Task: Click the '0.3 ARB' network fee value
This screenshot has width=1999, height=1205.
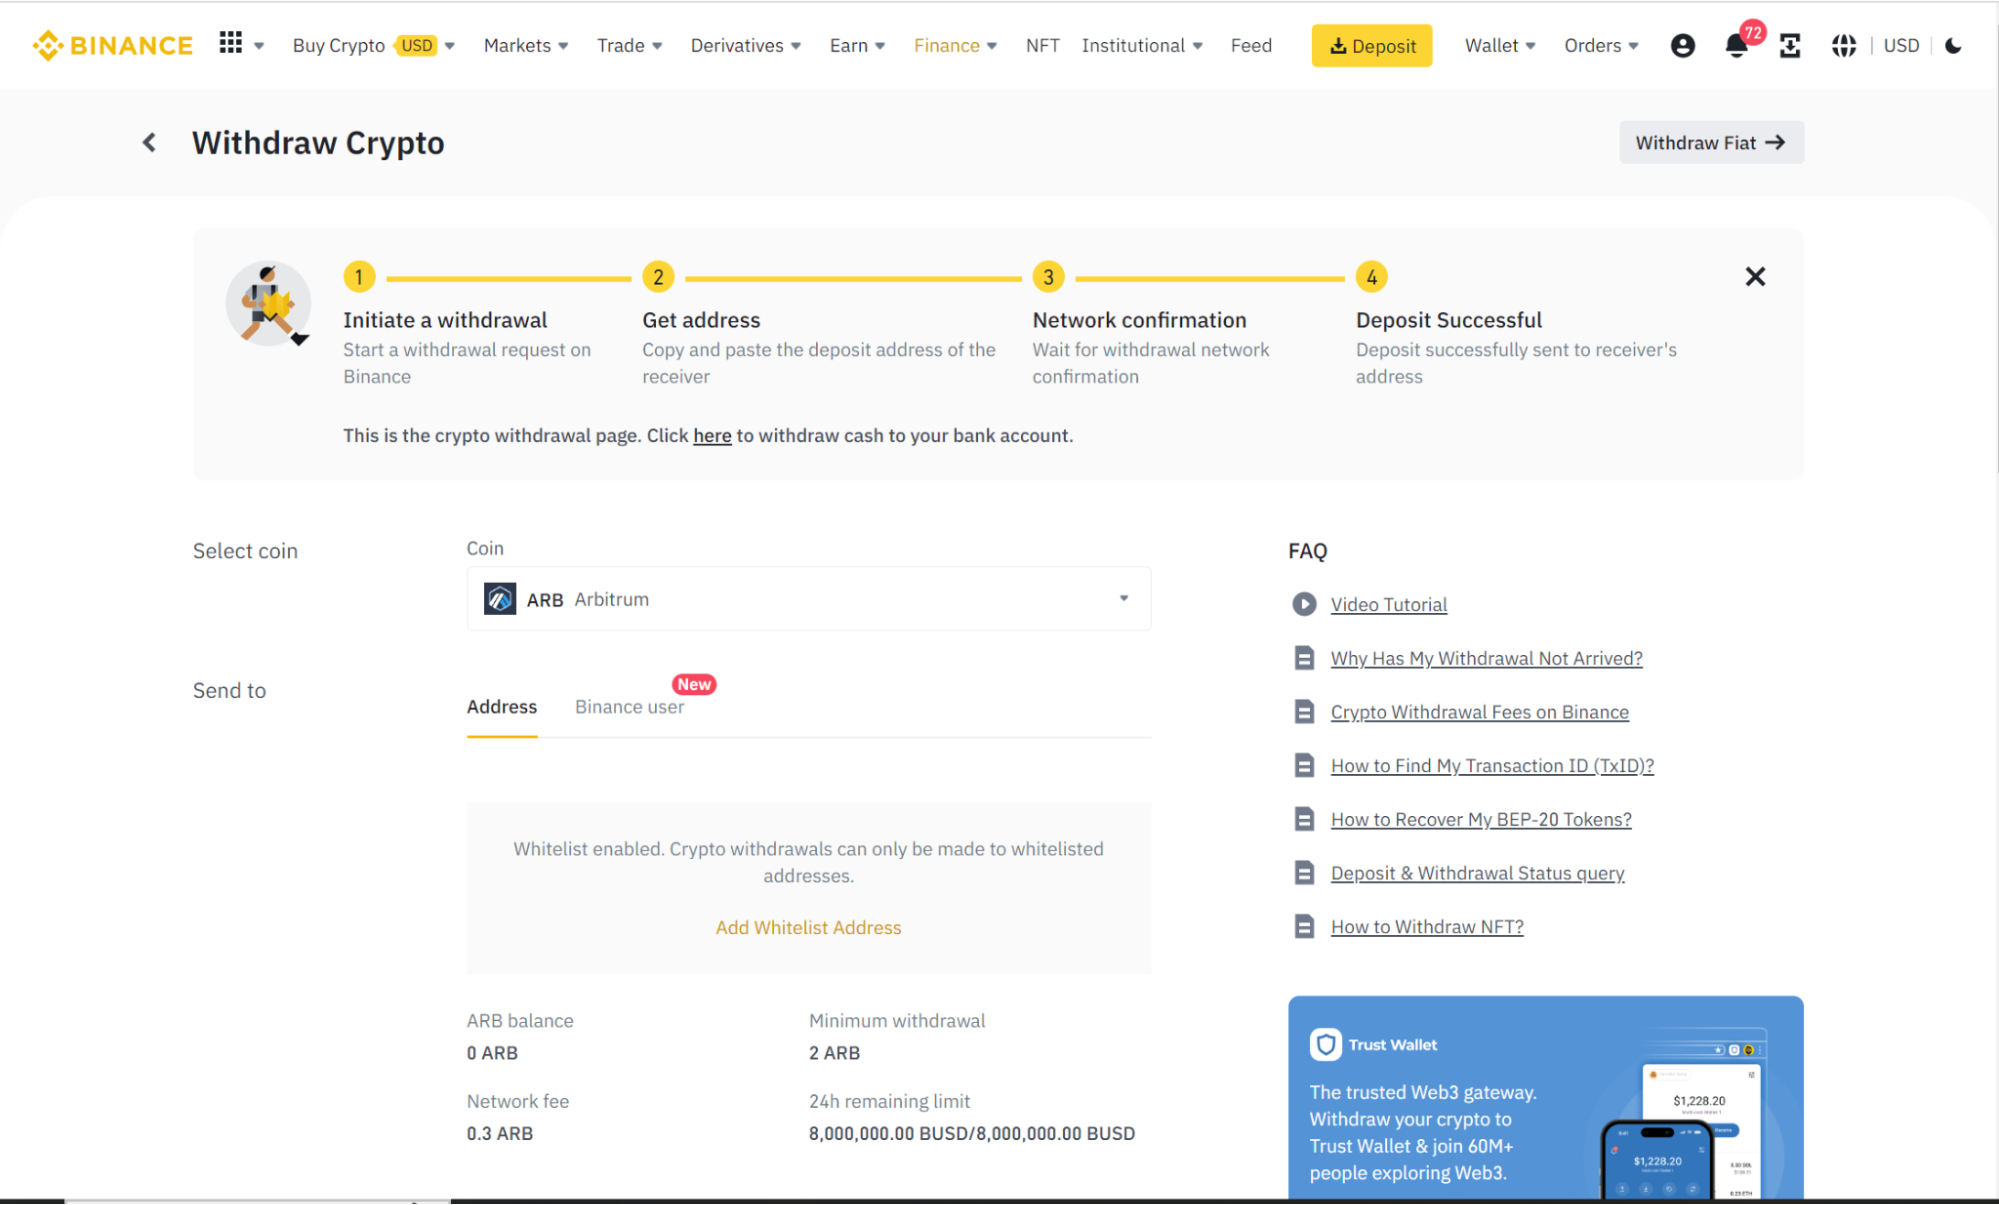Action: pos(500,1133)
